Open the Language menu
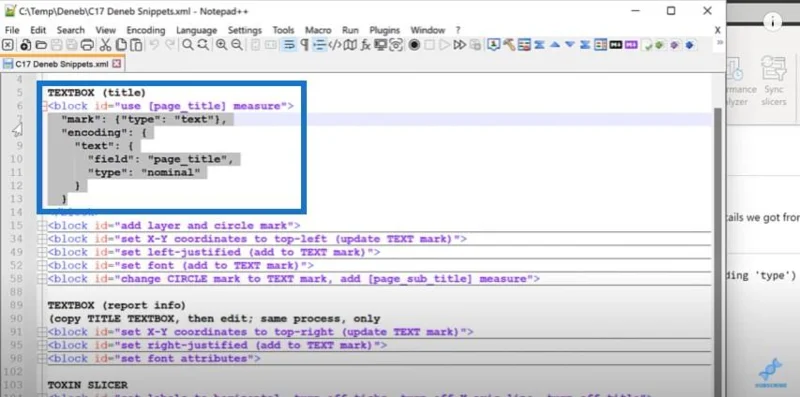Image resolution: width=800 pixels, height=397 pixels. click(196, 30)
